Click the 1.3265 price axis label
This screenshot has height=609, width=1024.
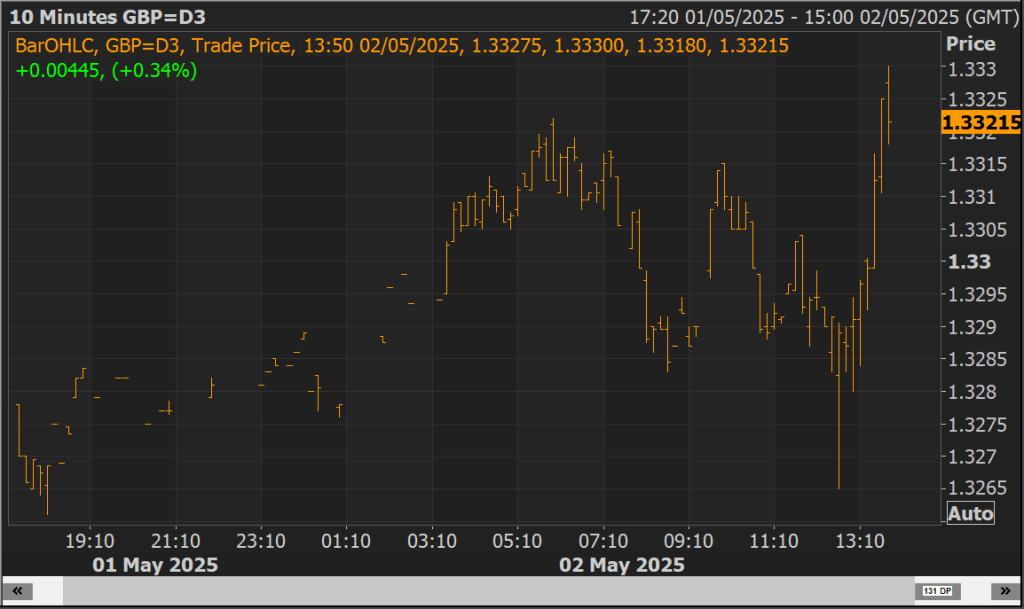[x=970, y=489]
